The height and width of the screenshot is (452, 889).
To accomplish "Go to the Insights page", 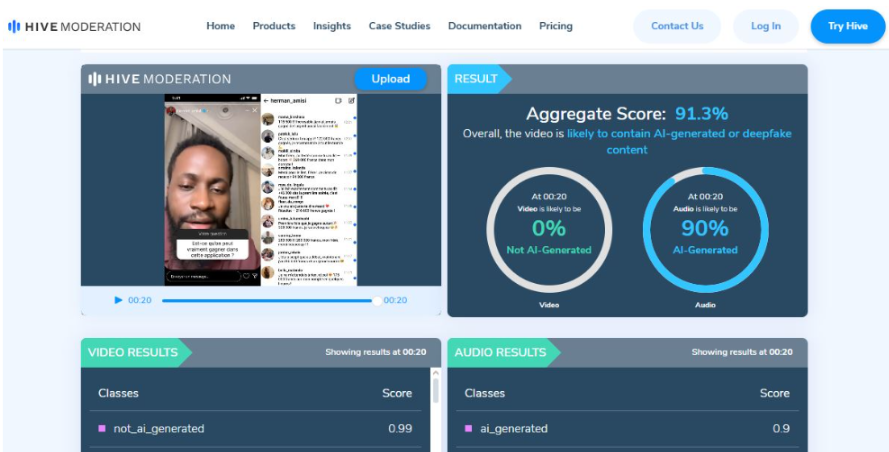I will [x=332, y=26].
